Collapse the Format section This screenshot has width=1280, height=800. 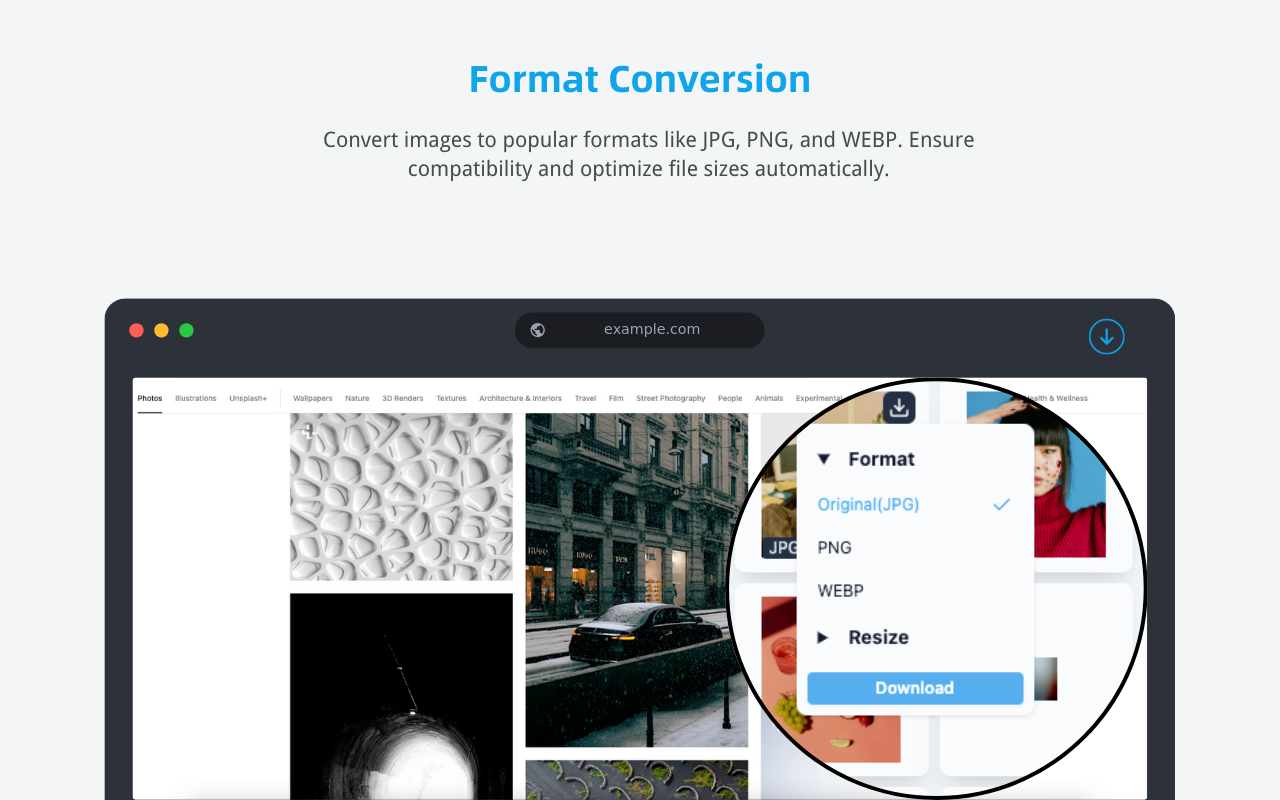coord(823,458)
